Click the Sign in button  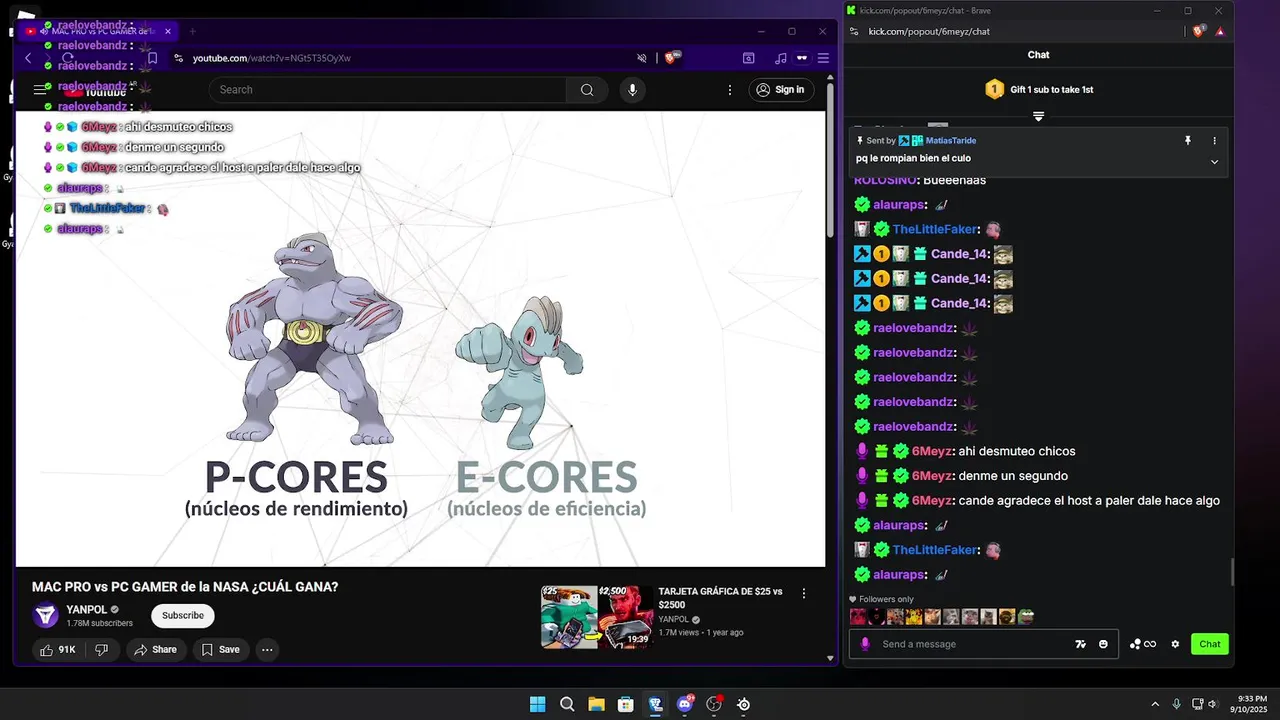pos(781,90)
